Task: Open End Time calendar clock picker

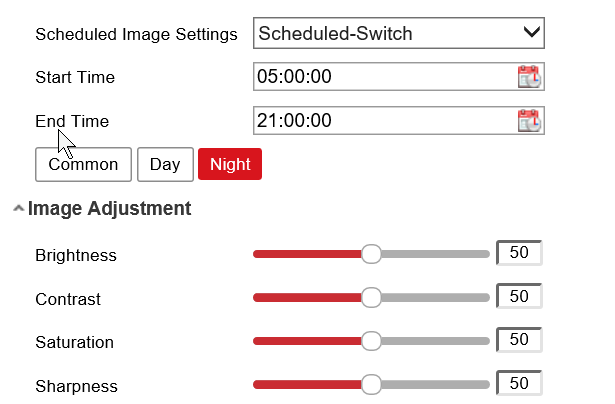Action: (x=529, y=121)
